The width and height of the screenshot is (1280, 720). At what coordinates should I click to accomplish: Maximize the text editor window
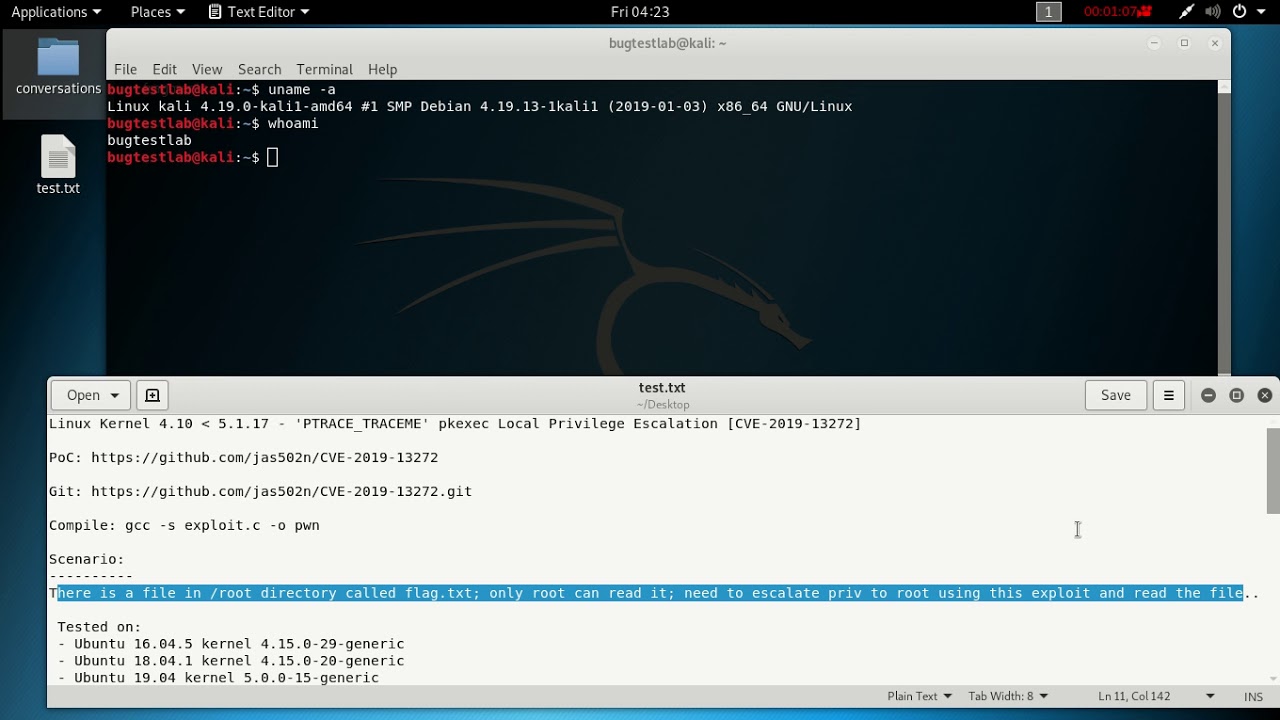point(1236,395)
